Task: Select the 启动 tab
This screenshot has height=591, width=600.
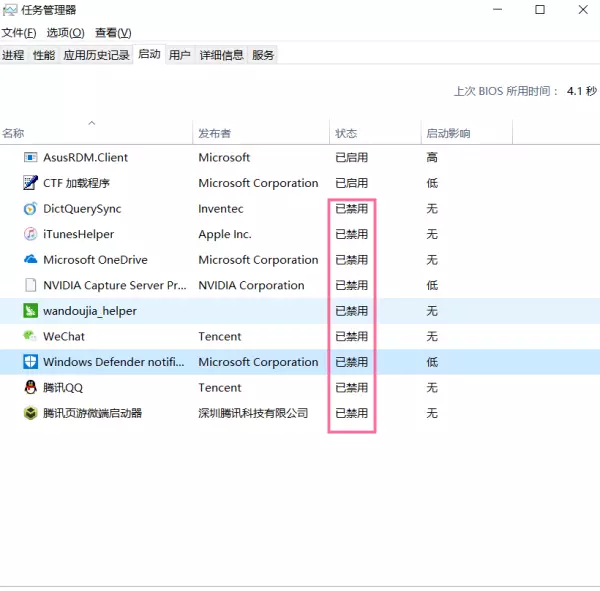Action: click(149, 54)
